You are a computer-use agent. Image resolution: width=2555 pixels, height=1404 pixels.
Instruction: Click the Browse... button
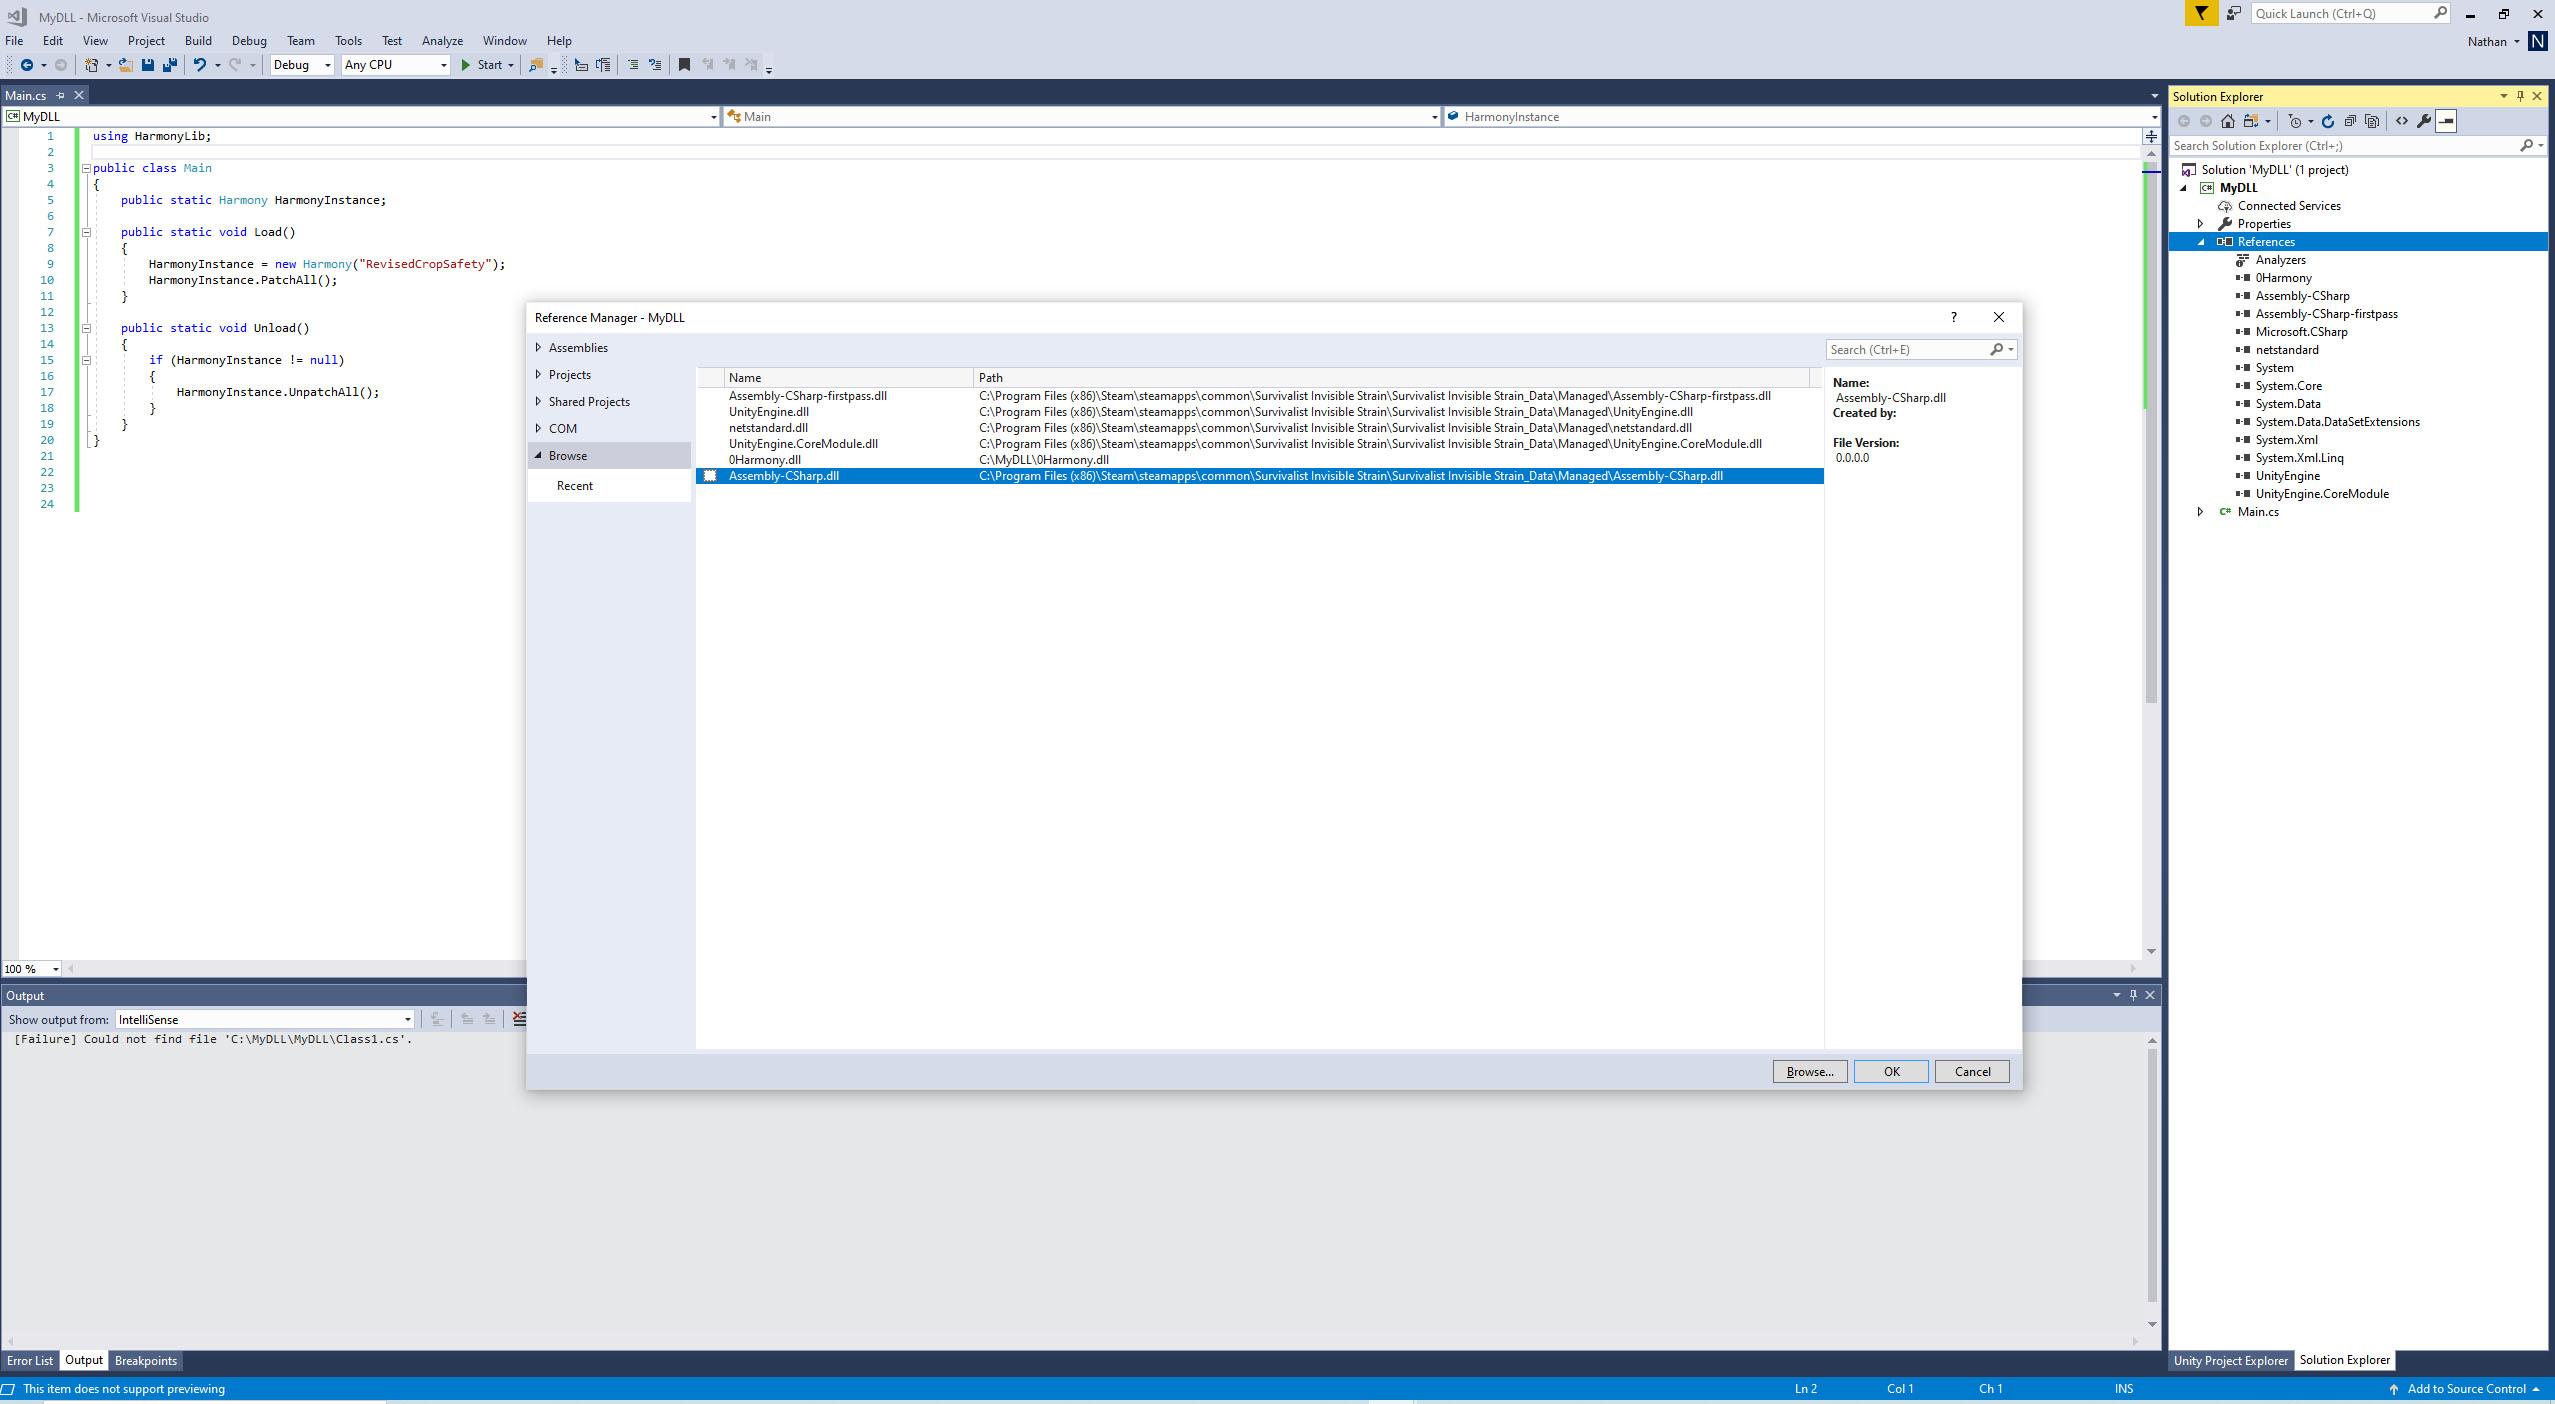(1809, 1072)
